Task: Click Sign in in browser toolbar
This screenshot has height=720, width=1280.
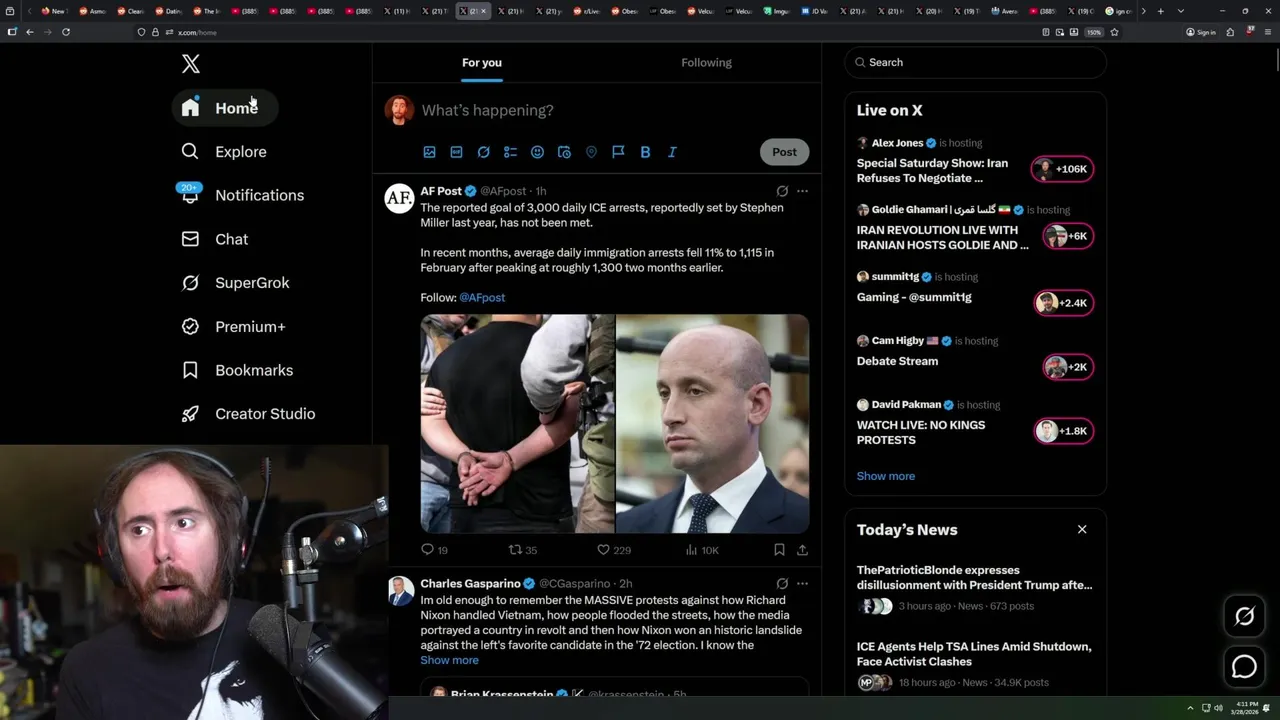Action: point(1201,32)
